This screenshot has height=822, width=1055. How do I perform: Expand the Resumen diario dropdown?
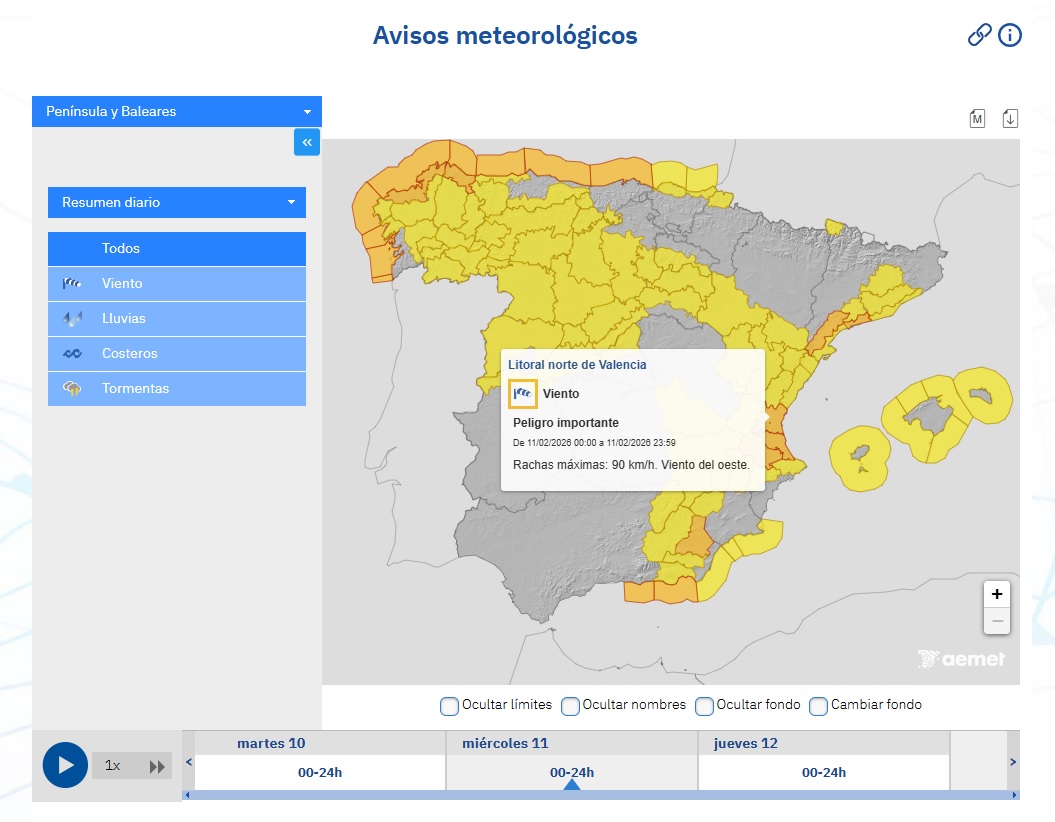177,202
